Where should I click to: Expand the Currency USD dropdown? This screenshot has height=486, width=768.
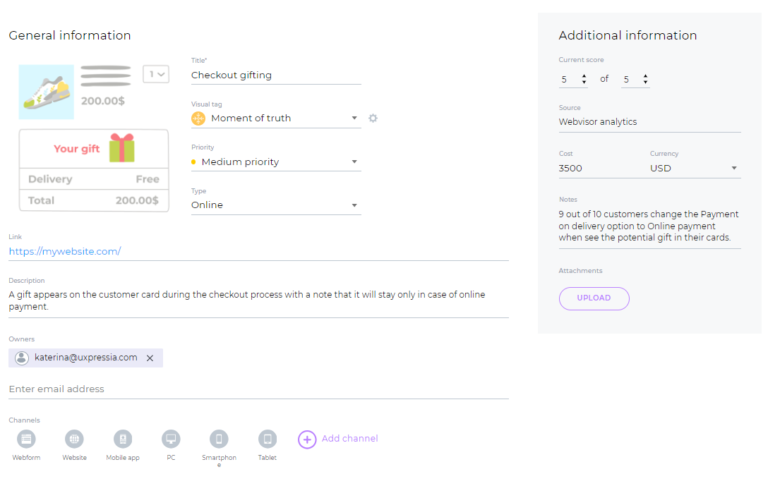point(734,168)
